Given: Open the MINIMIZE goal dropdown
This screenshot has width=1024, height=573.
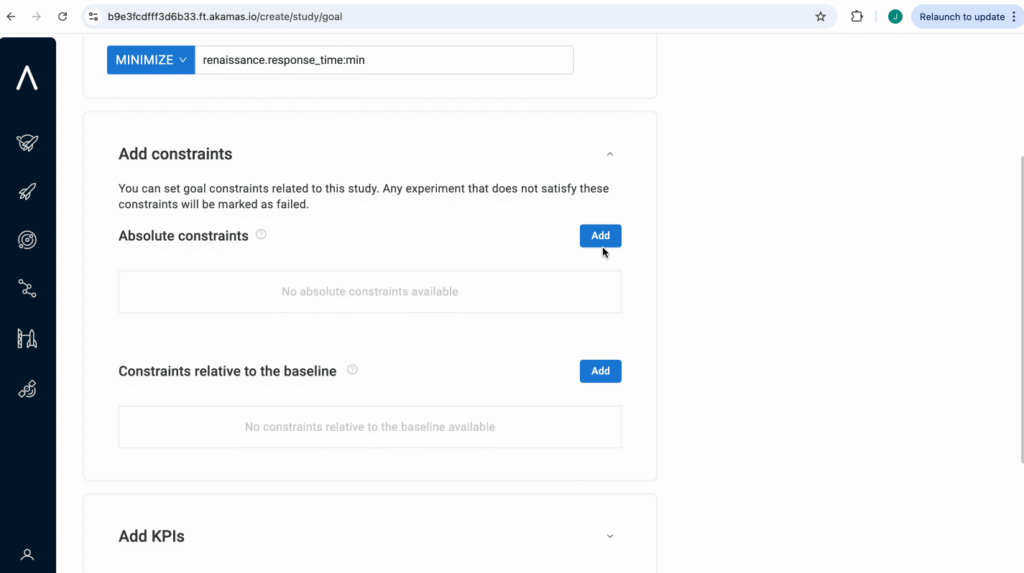Looking at the screenshot, I should point(151,60).
